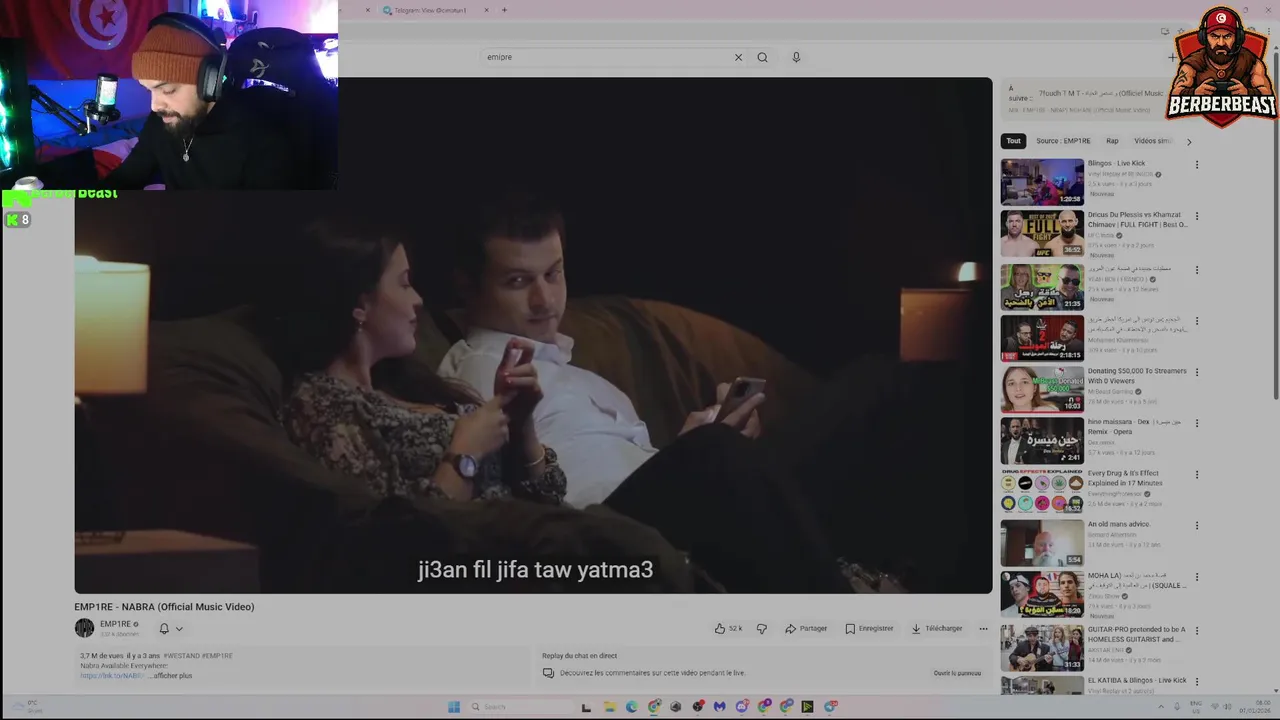This screenshot has width=1280, height=720.
Task: Expand description with afficher plus
Action: coord(172,676)
